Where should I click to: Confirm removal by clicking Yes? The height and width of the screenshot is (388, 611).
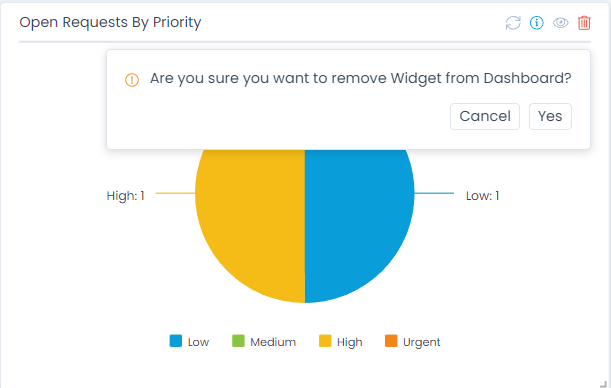(550, 116)
